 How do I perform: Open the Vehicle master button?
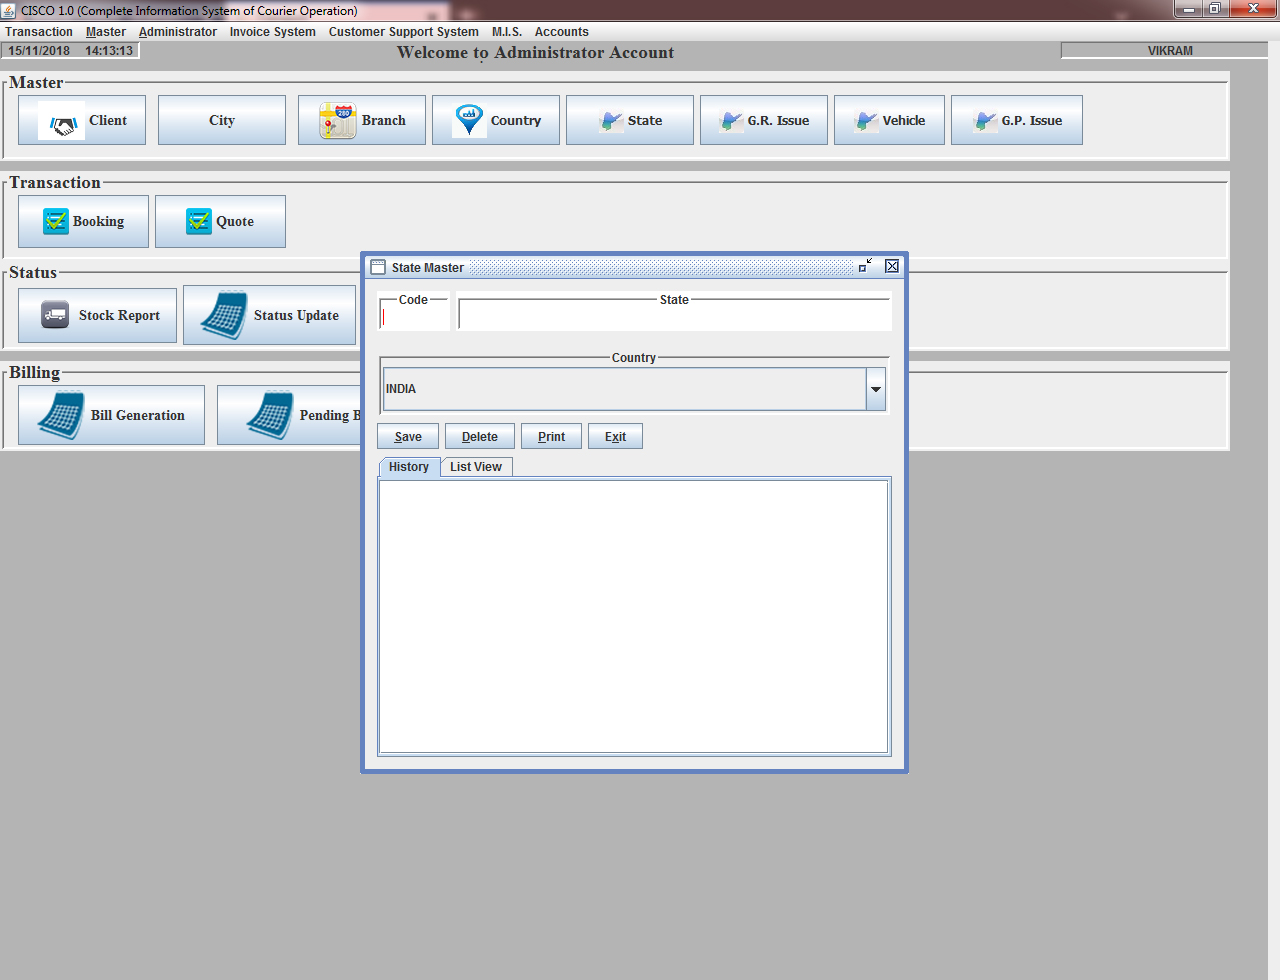889,120
